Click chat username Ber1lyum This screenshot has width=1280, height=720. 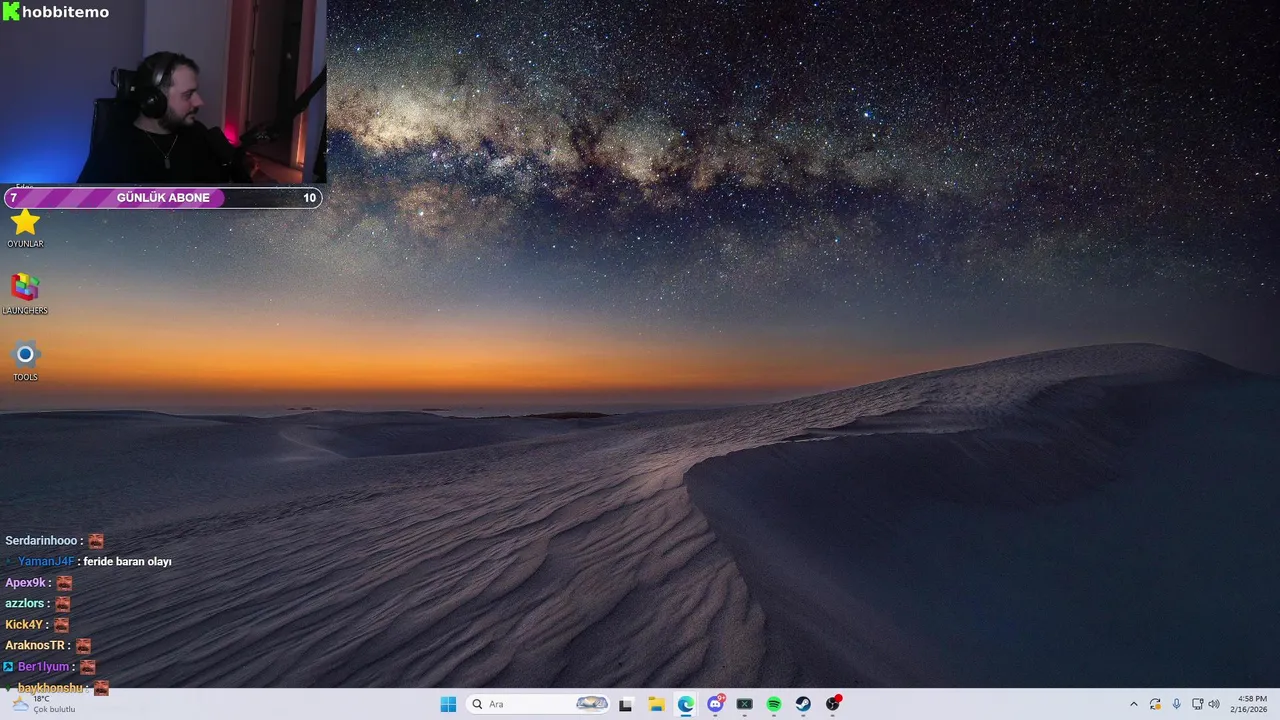43,667
